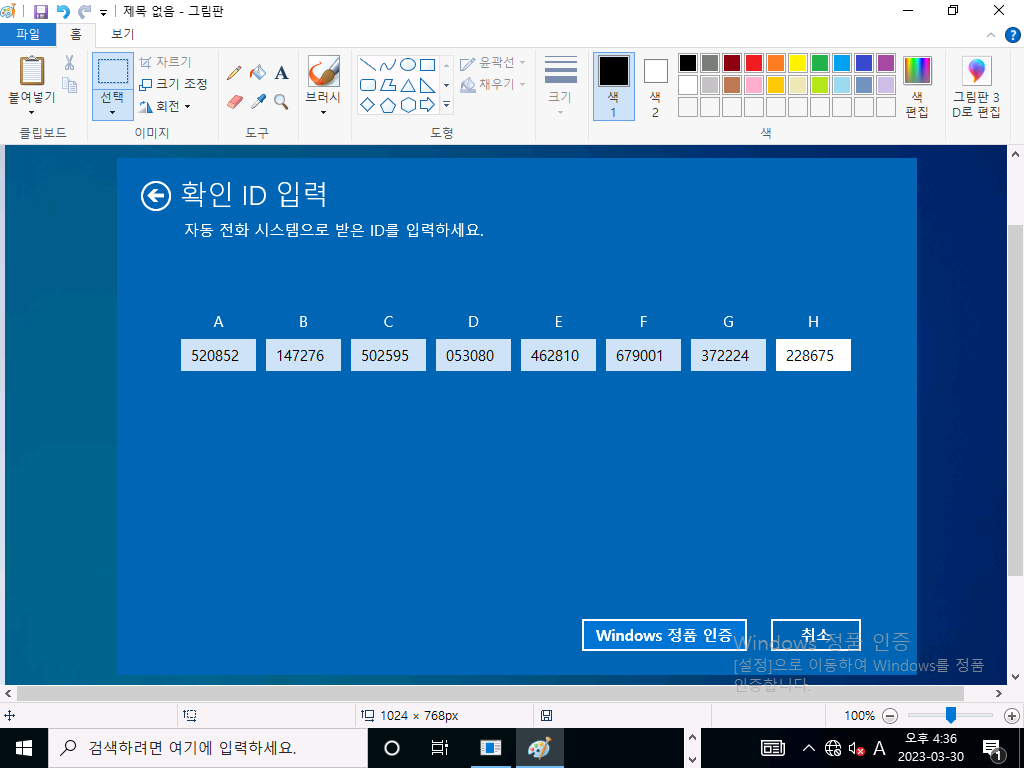Click the Windows 정품 인증 button

tap(664, 635)
